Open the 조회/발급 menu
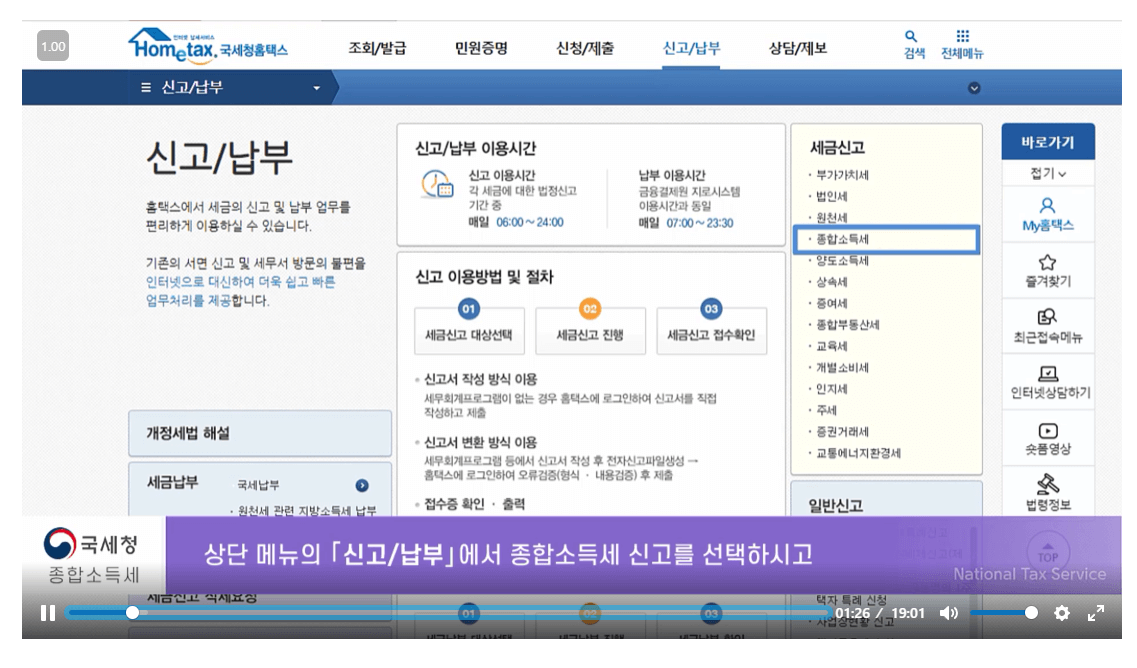 pos(377,49)
